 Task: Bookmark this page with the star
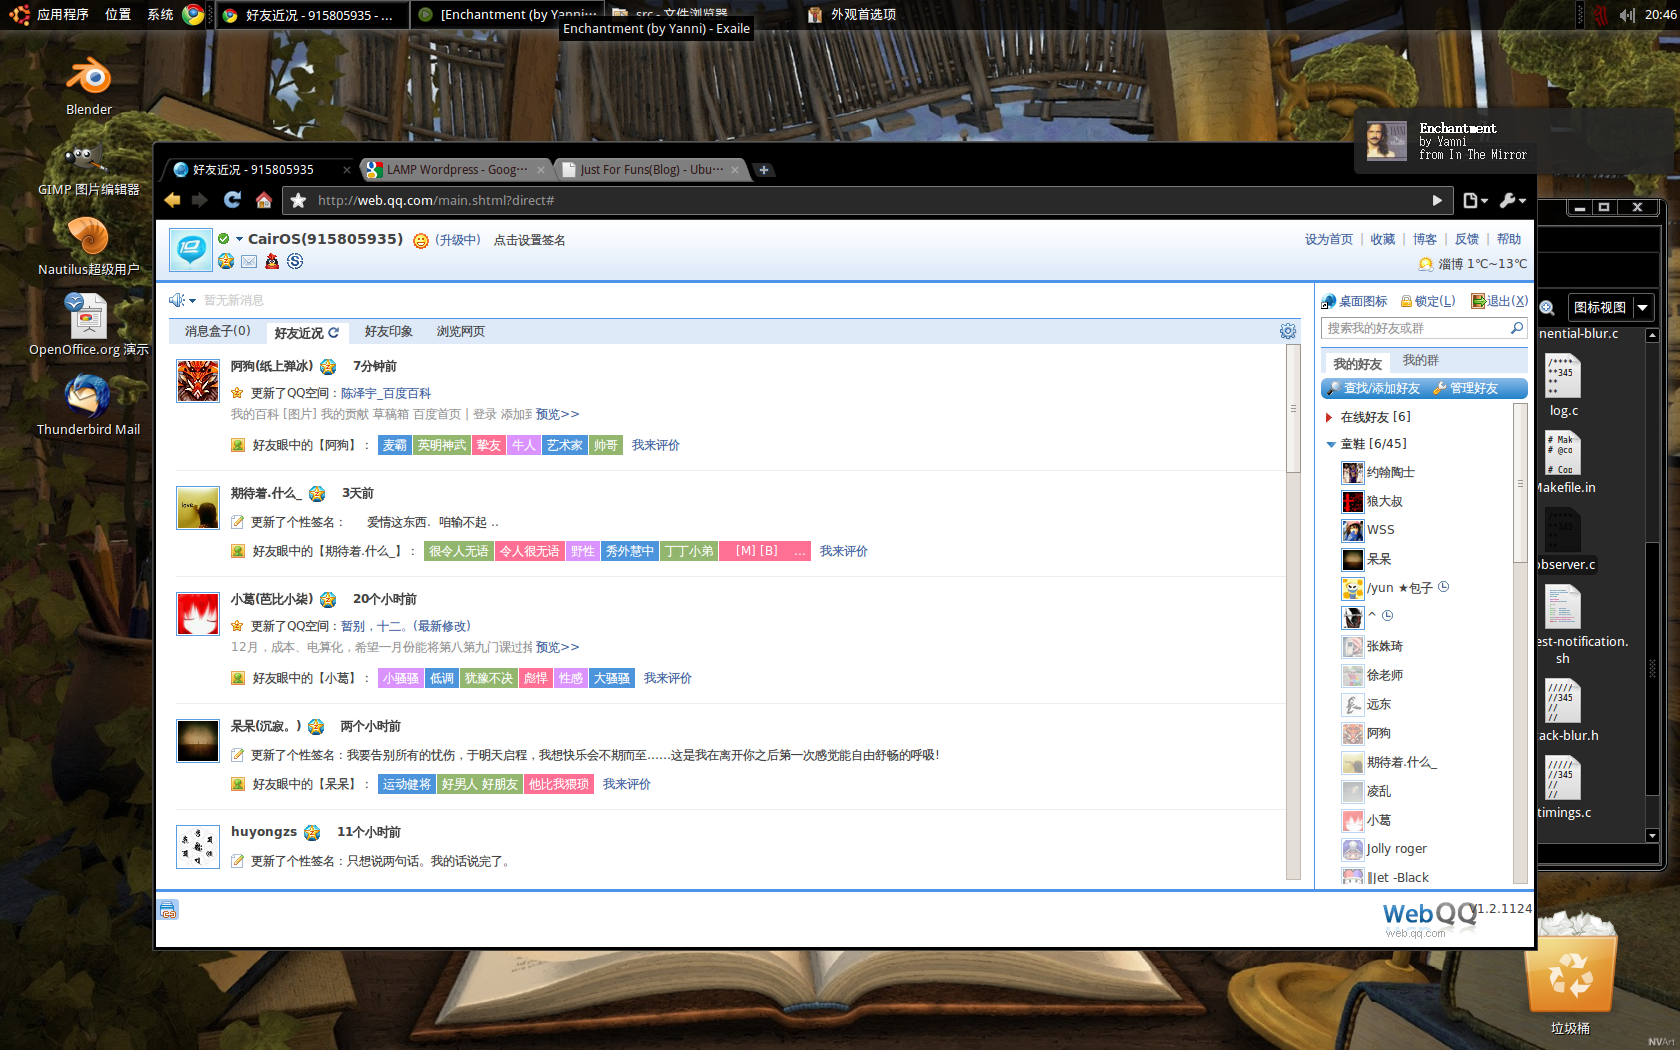point(298,200)
